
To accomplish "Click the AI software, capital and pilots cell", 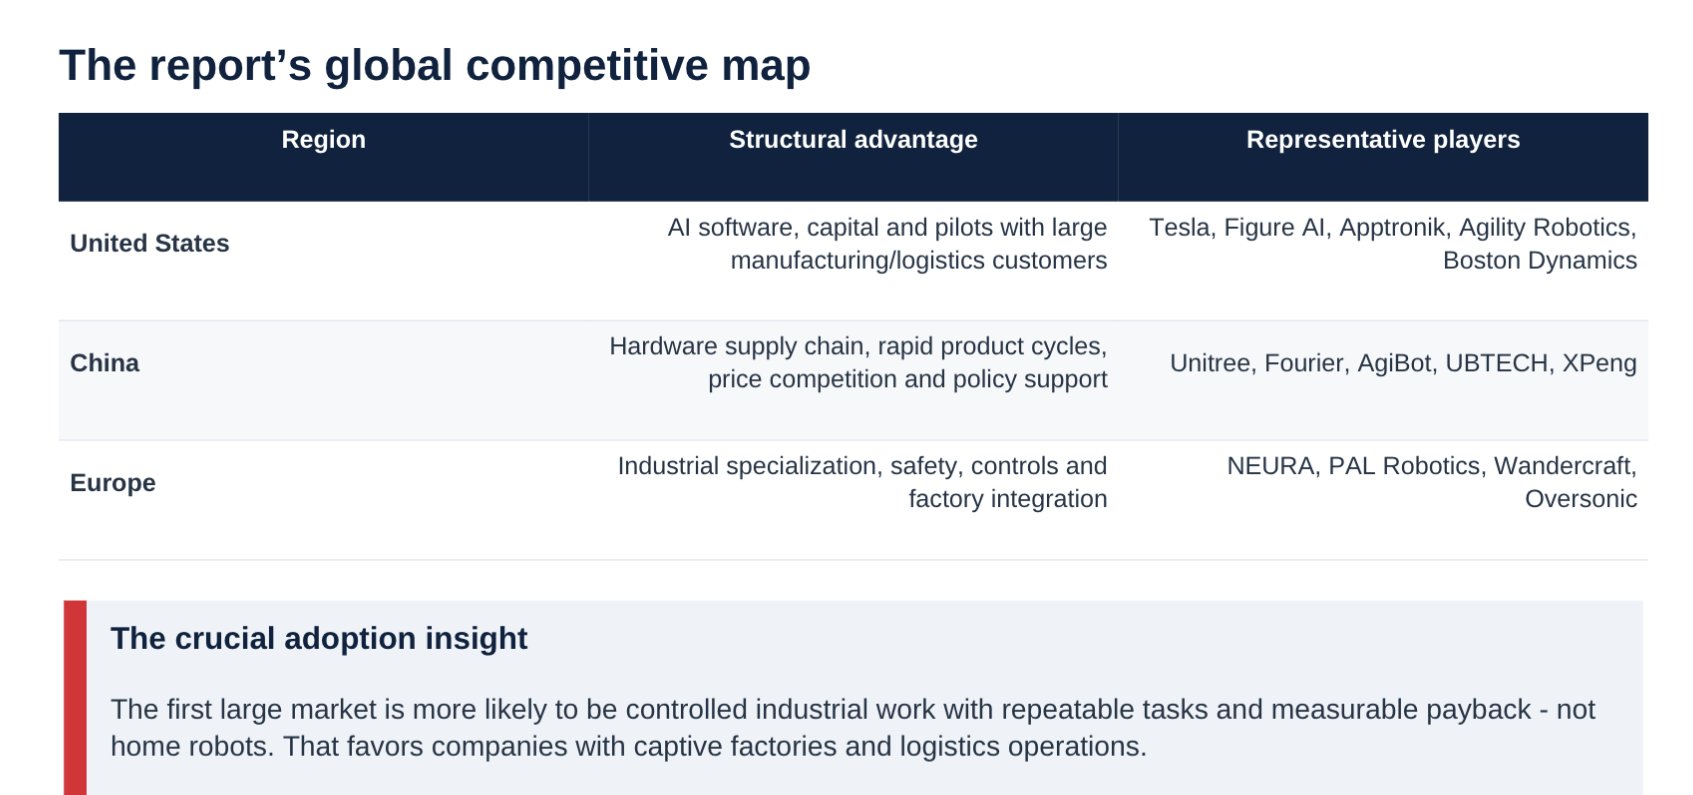I will point(853,261).
